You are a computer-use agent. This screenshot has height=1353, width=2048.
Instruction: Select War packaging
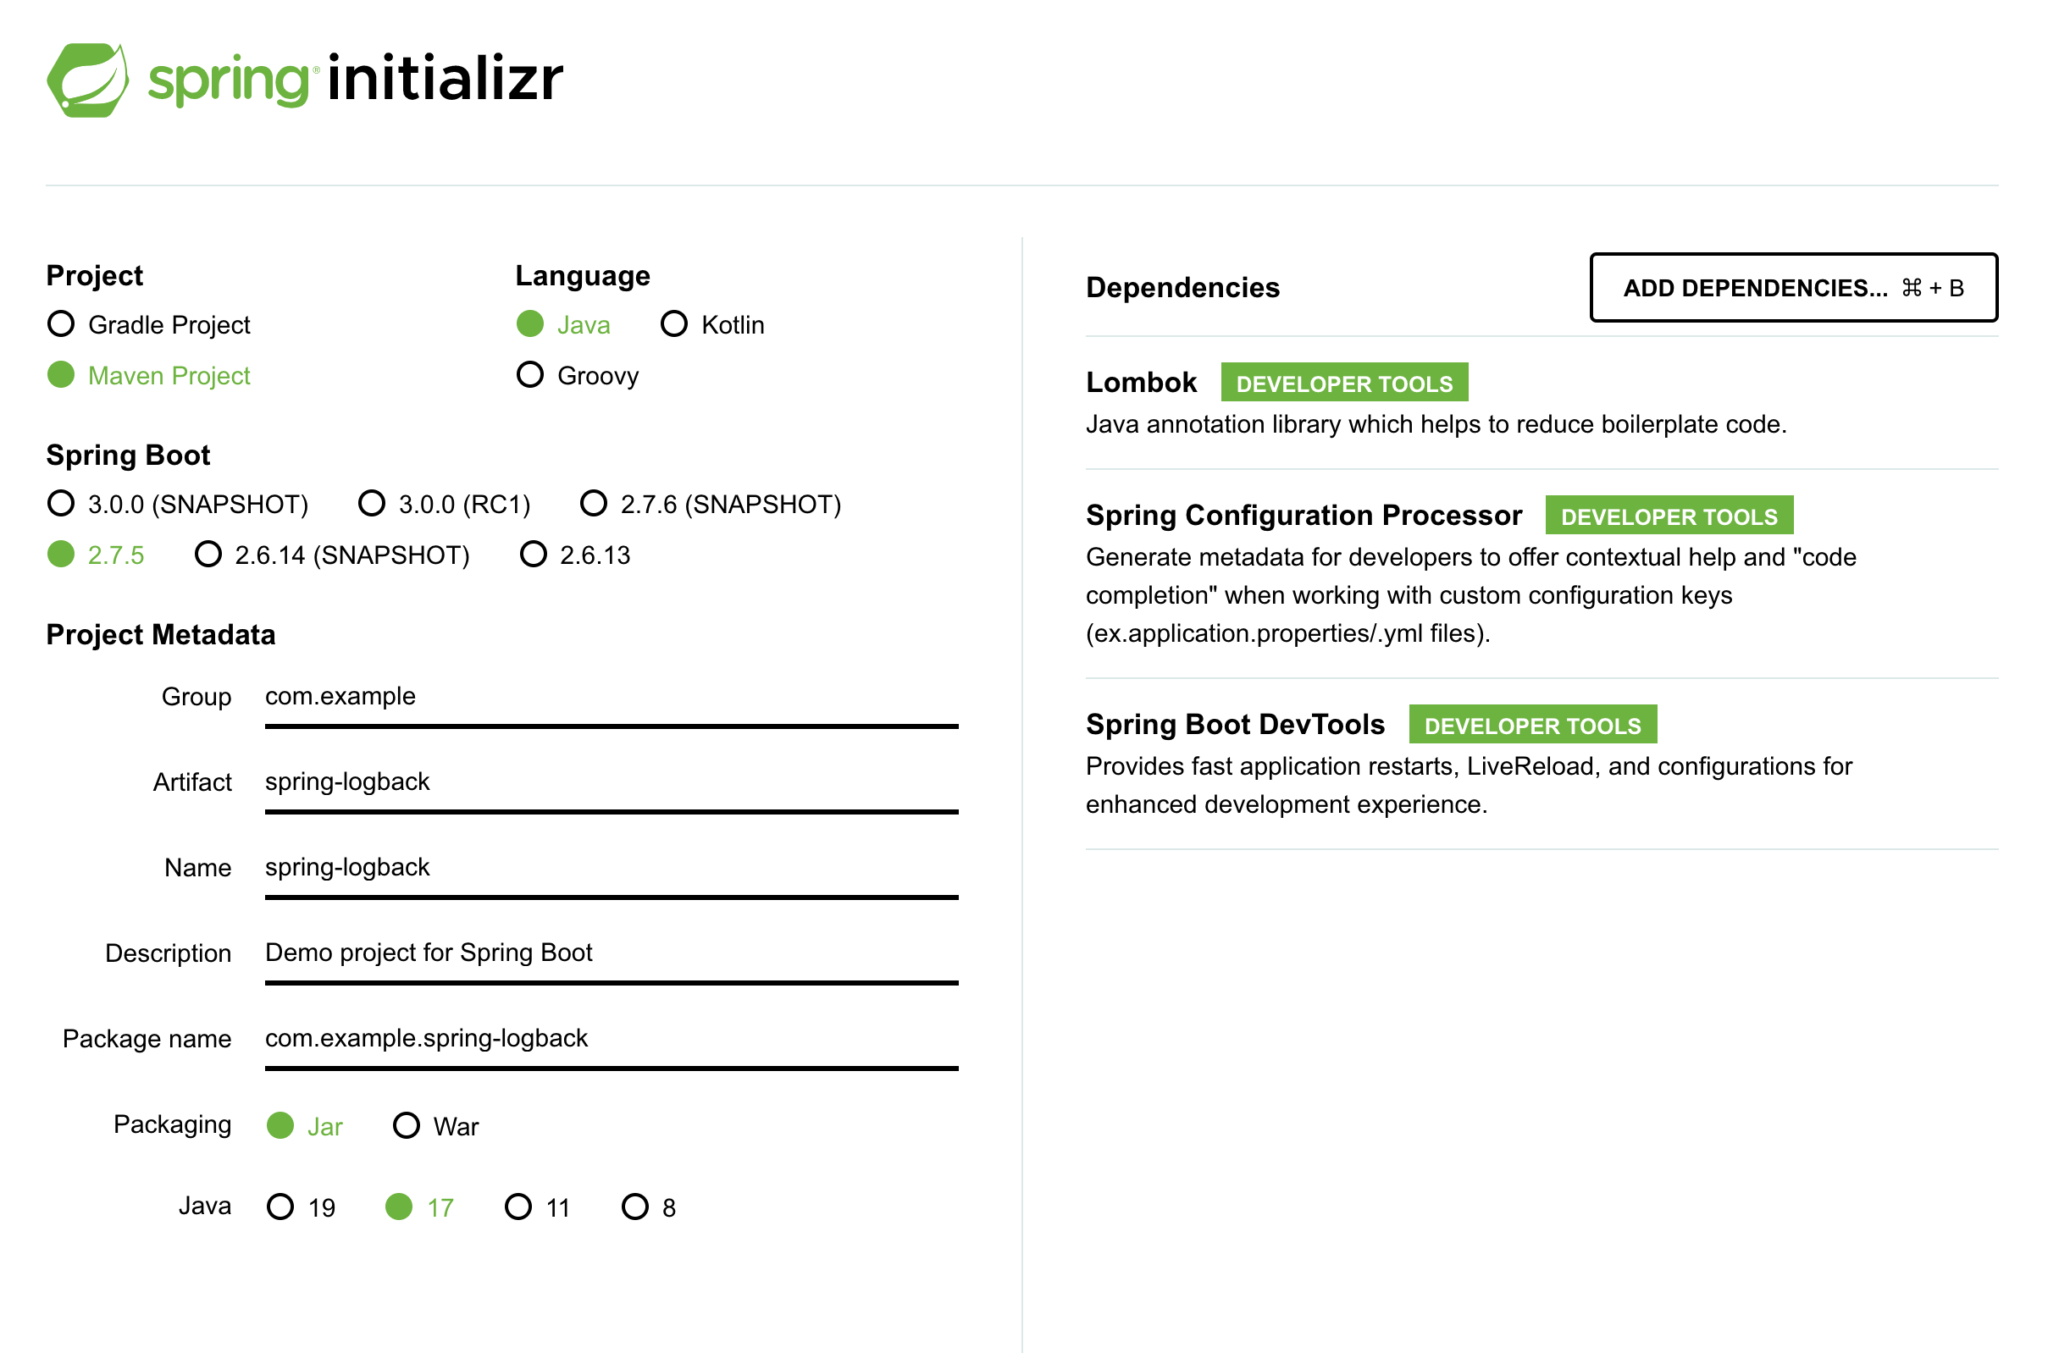pyautogui.click(x=407, y=1125)
